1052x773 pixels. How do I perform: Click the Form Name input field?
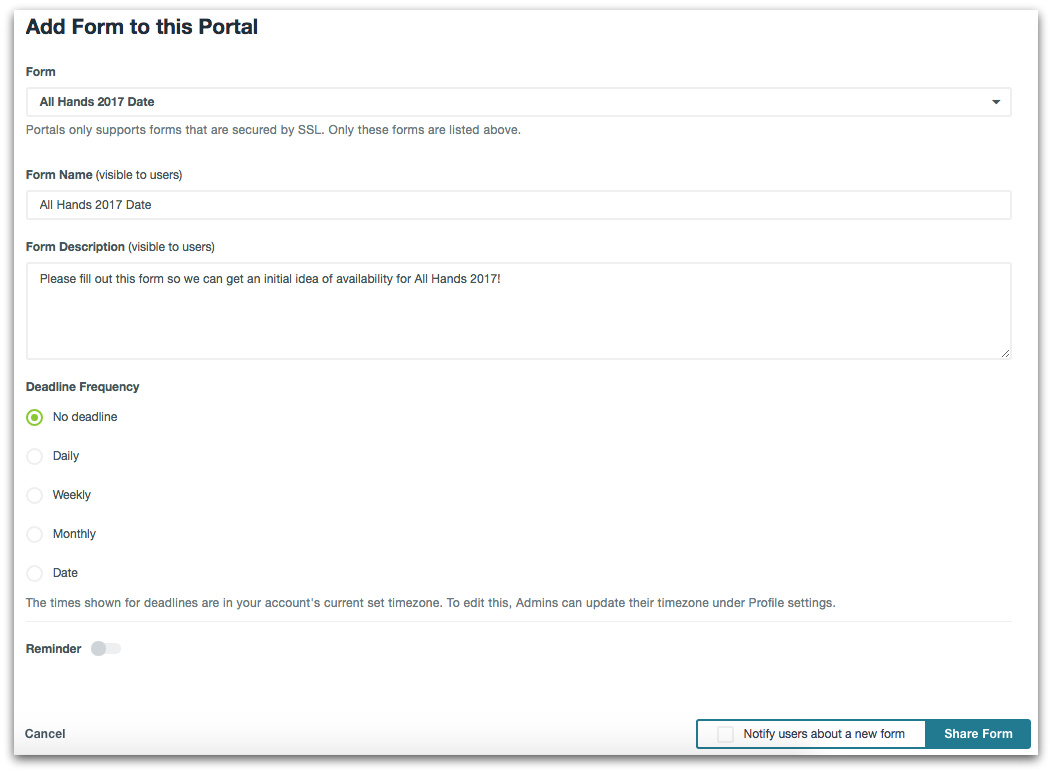coord(518,205)
